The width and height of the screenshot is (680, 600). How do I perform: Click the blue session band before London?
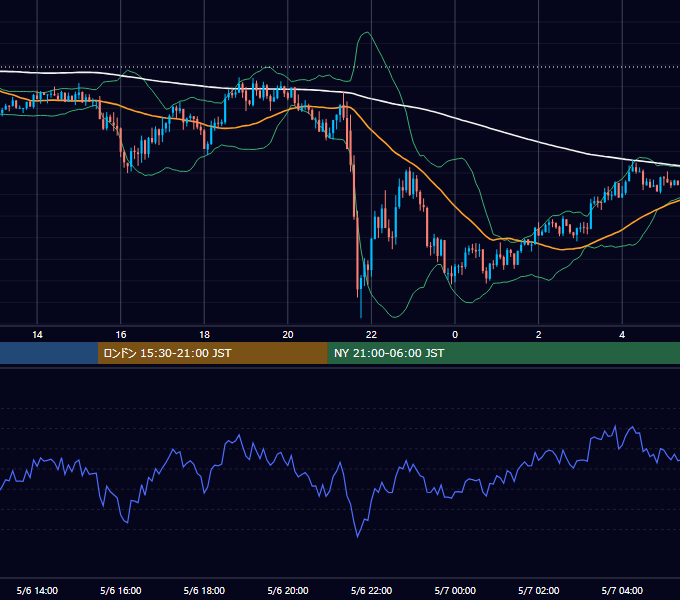click(x=49, y=353)
